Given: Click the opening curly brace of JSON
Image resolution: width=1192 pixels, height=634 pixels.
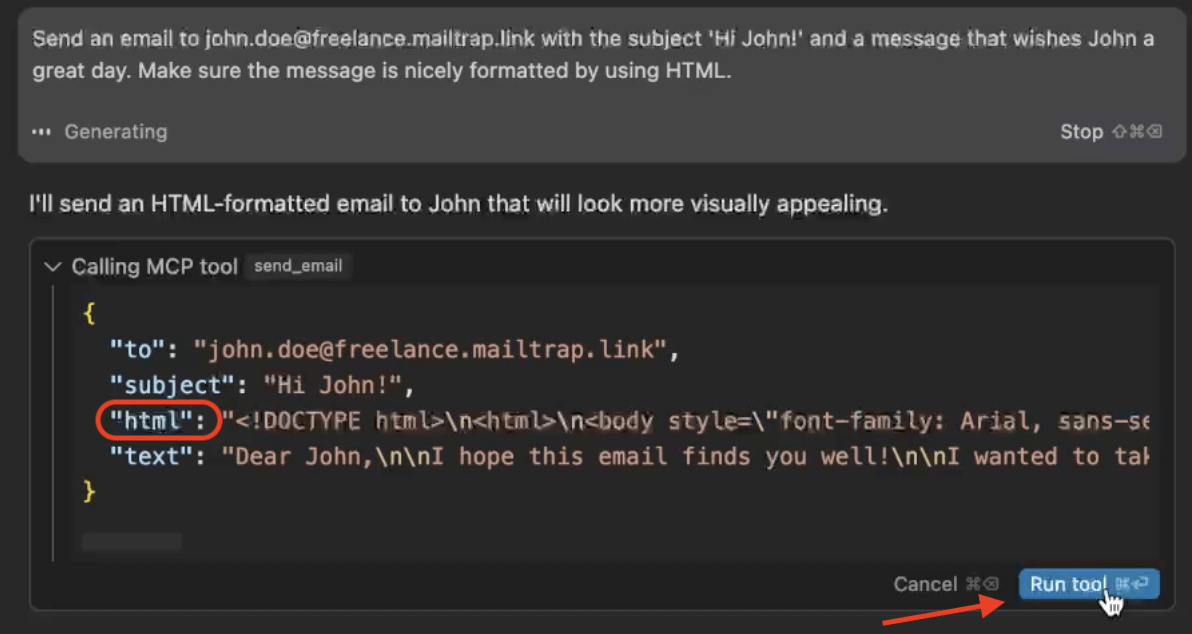Looking at the screenshot, I should coord(89,313).
